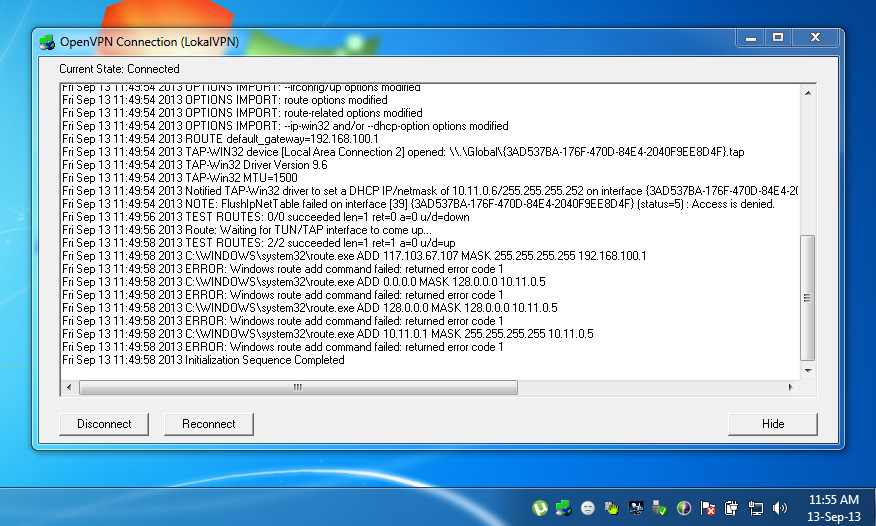This screenshot has width=876, height=526.
Task: Click the taskbar clock showing 11:55 AM
Action: [x=834, y=508]
